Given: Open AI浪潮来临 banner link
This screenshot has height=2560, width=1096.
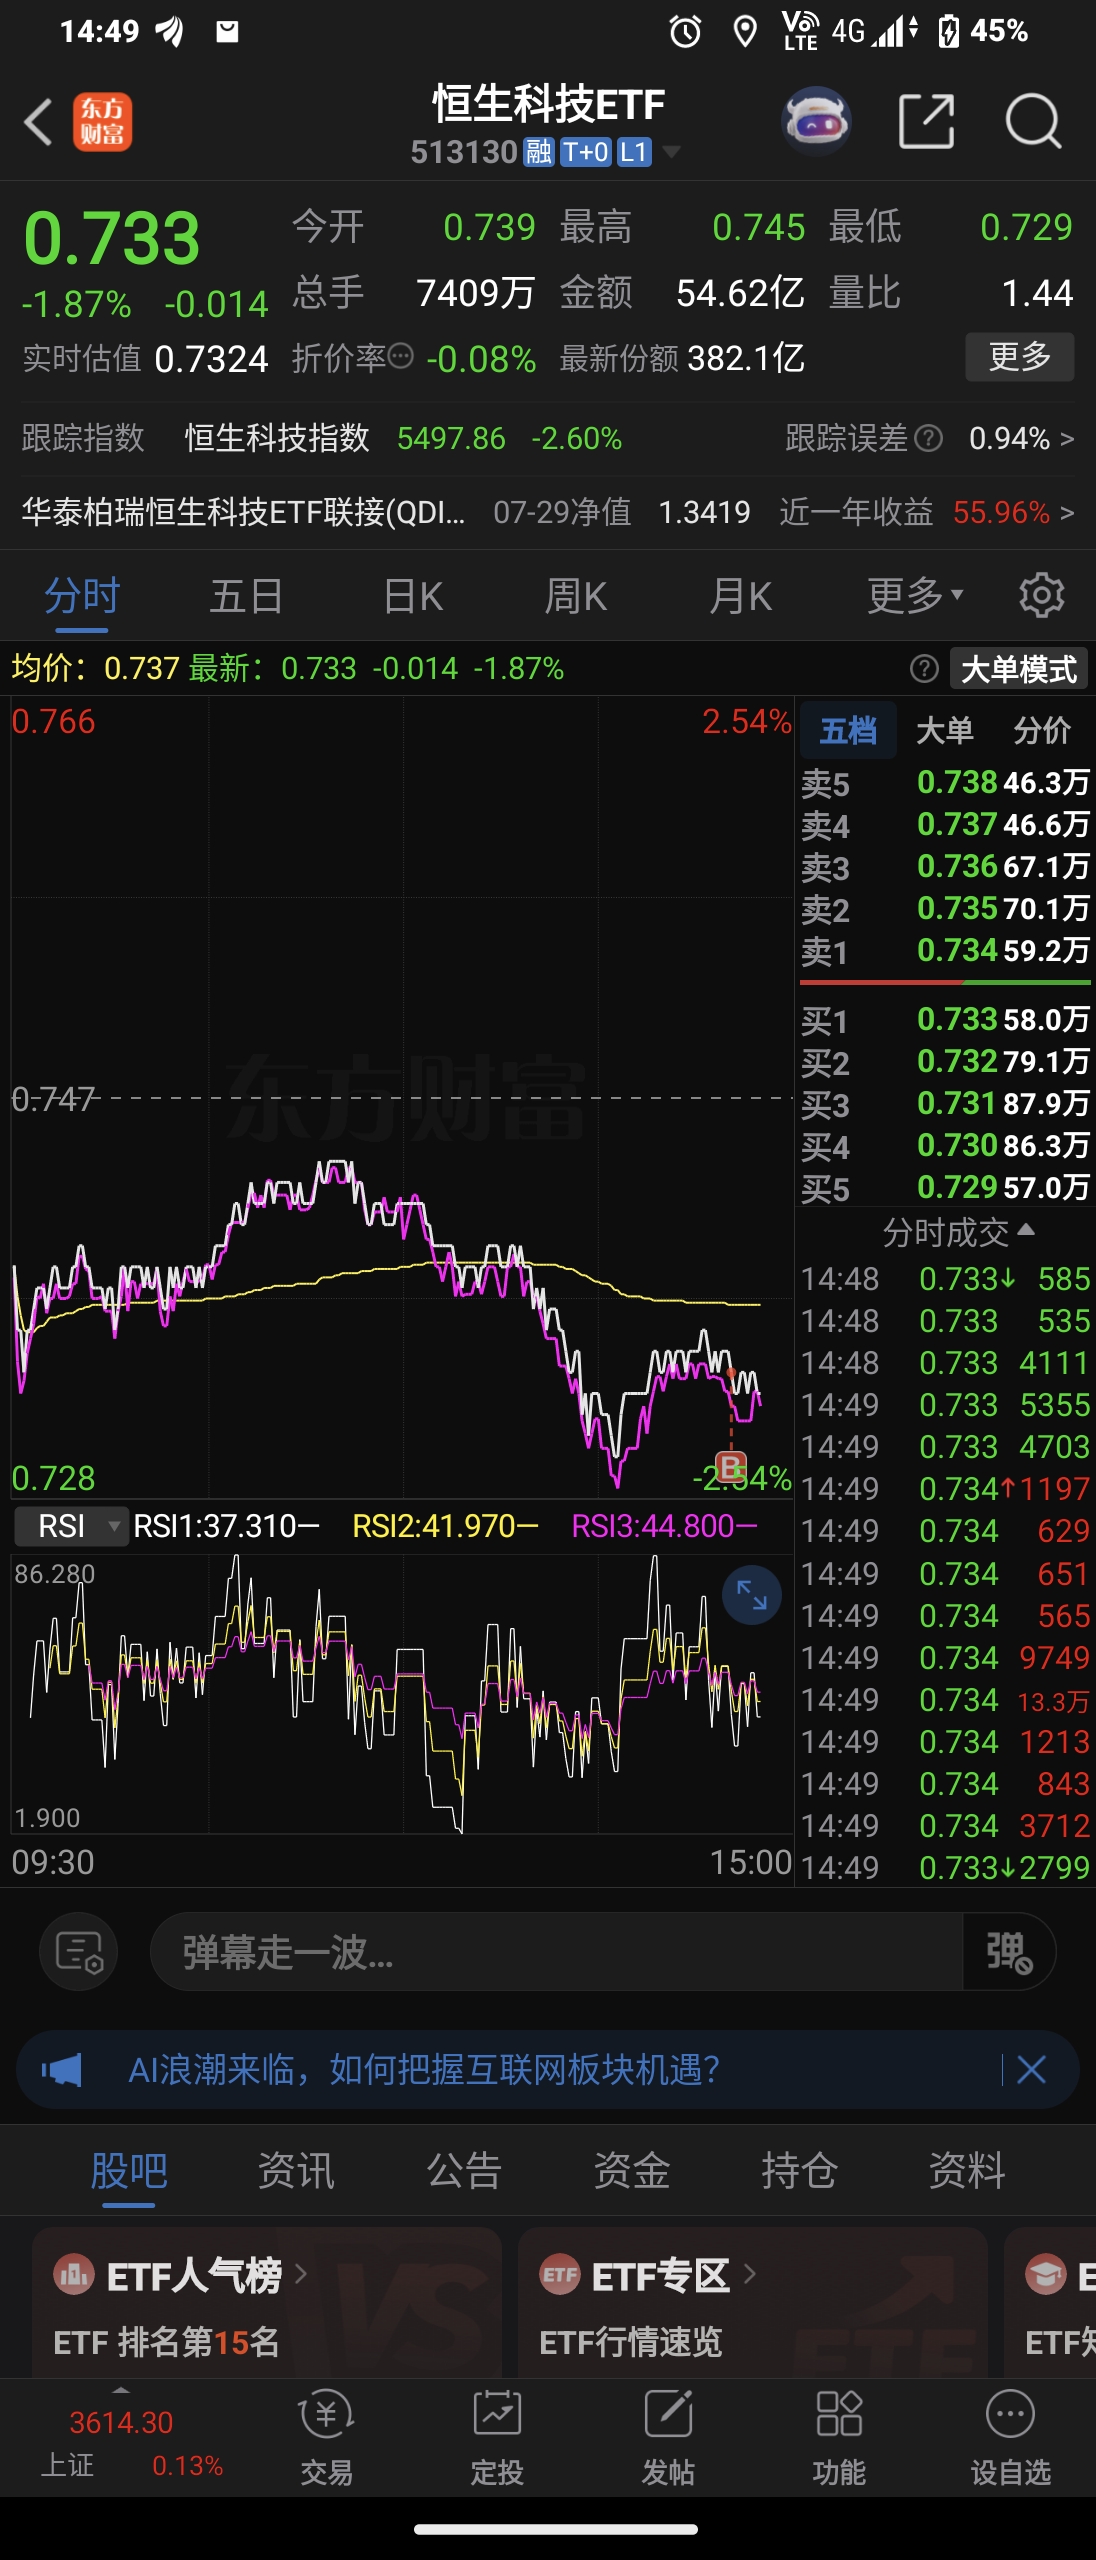Looking at the screenshot, I should (424, 2070).
